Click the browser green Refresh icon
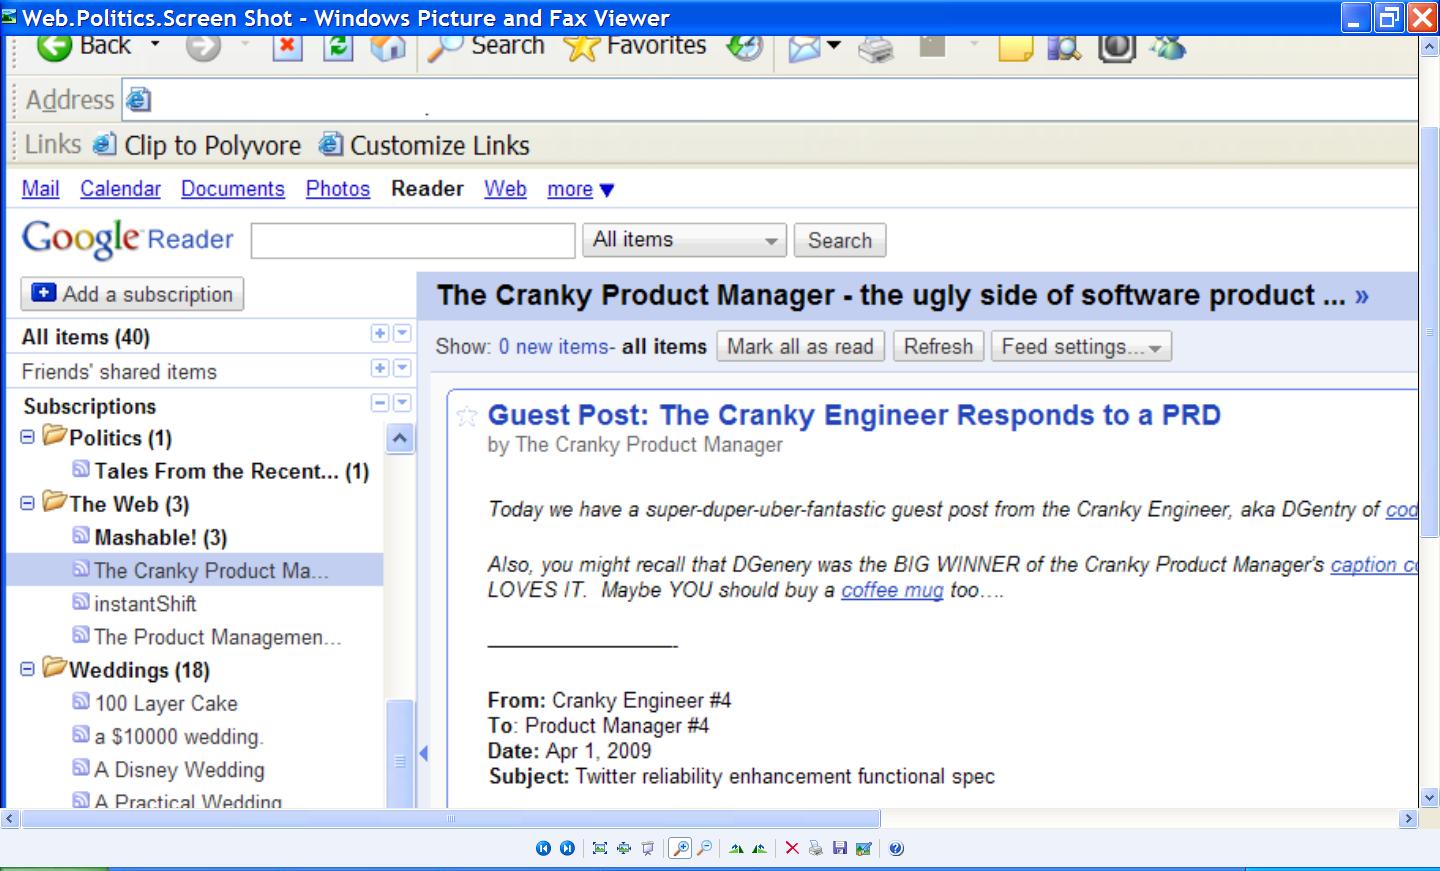 point(338,45)
